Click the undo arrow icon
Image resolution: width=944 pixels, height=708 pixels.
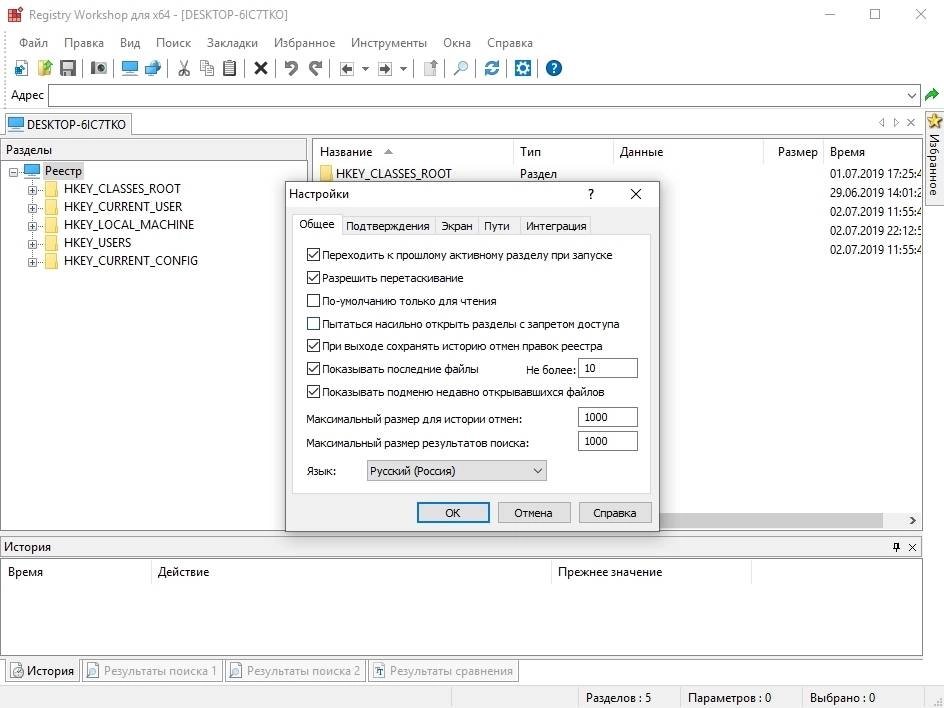pos(291,68)
